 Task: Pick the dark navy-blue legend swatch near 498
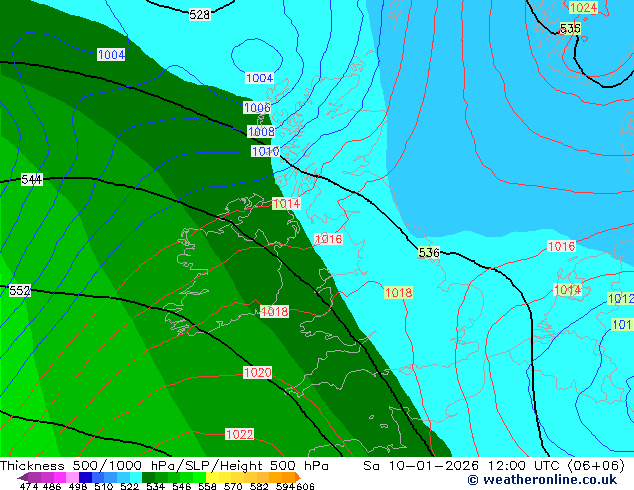click(85, 477)
